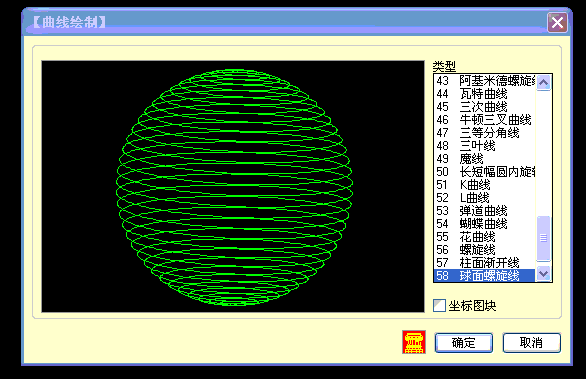Choose 53 弹道曲线 from the list

485,210
